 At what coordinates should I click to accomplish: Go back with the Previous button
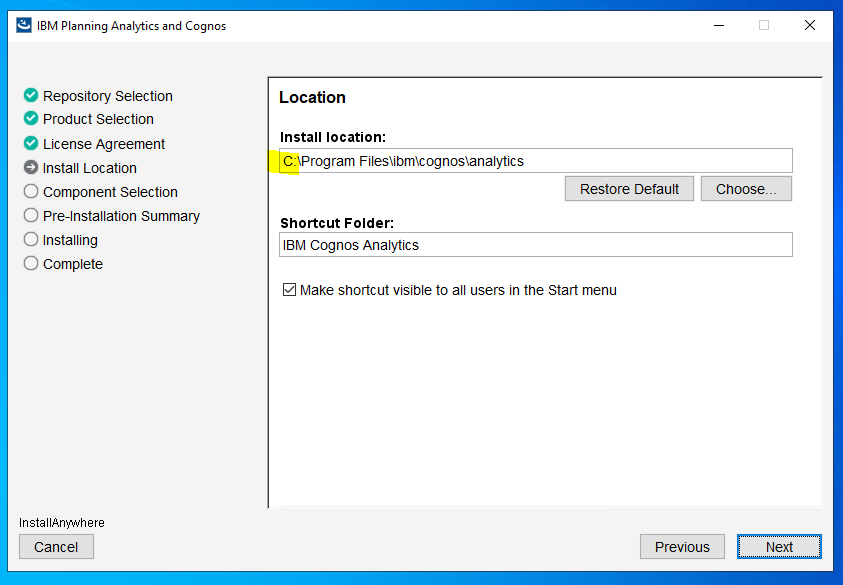tap(682, 547)
